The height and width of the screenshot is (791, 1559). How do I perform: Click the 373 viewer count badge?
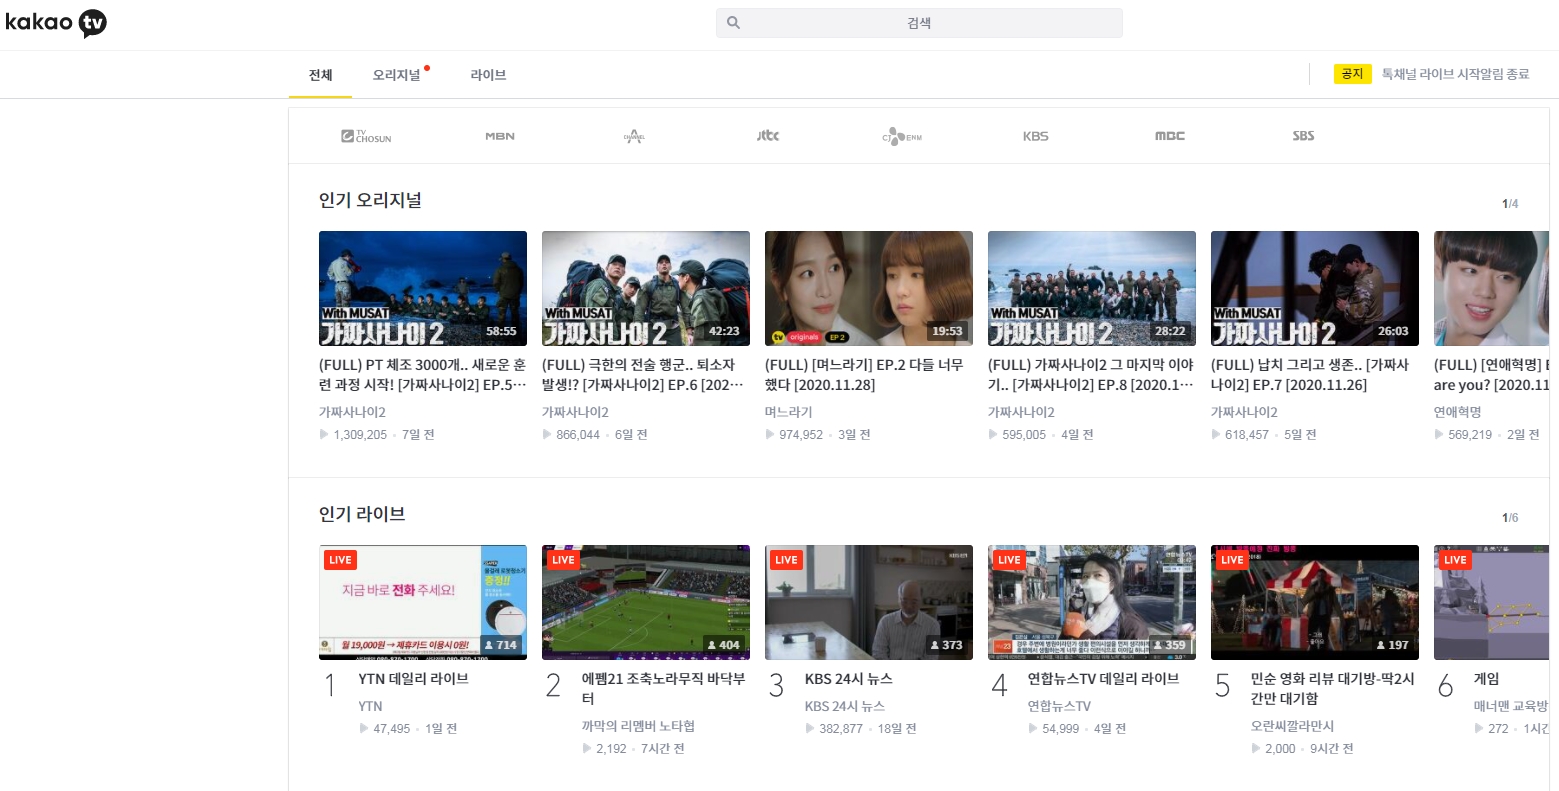pos(946,645)
